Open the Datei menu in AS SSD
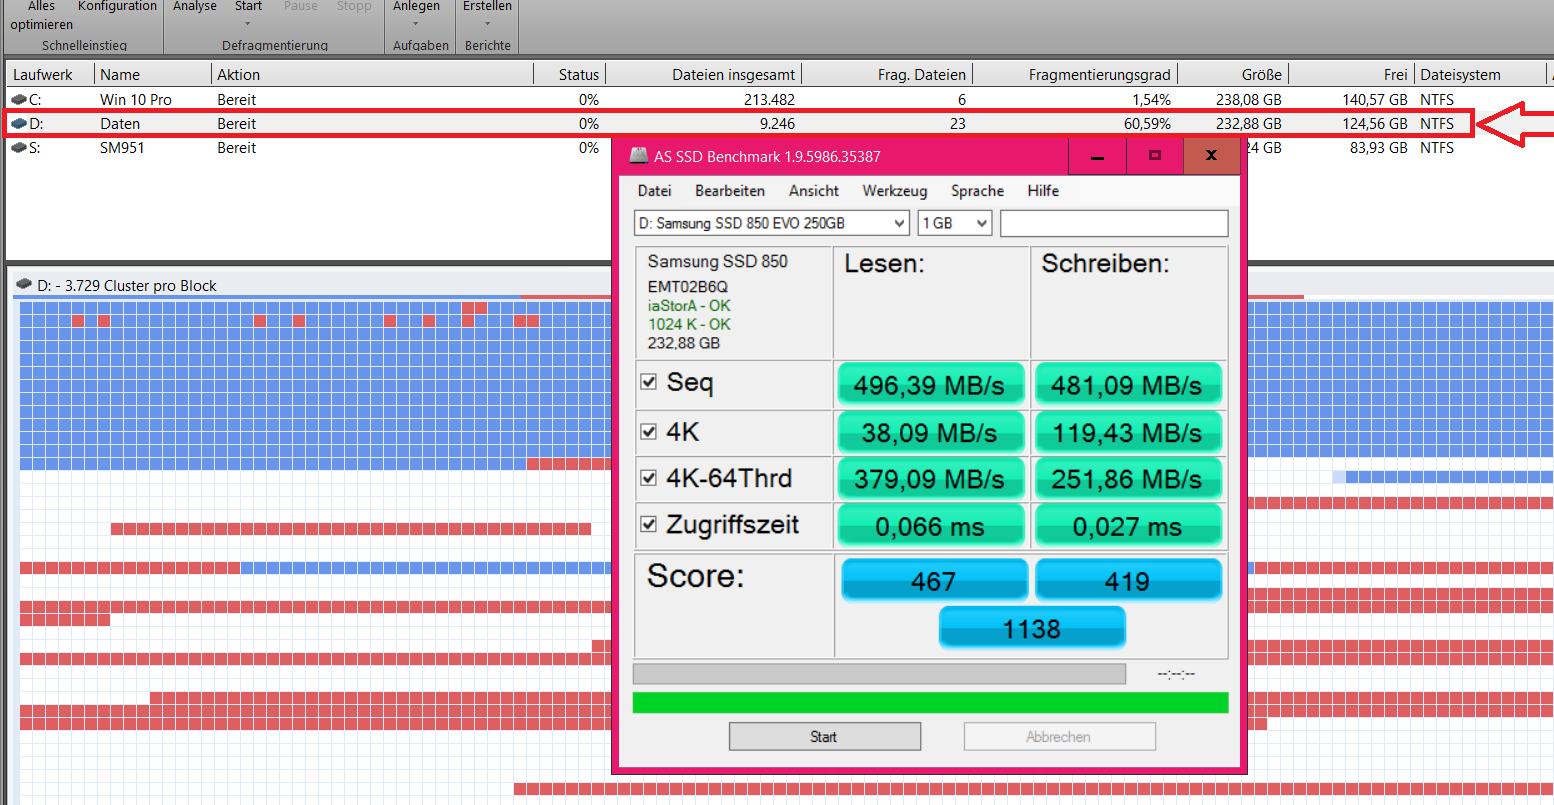The width and height of the screenshot is (1554, 805). pyautogui.click(x=654, y=190)
